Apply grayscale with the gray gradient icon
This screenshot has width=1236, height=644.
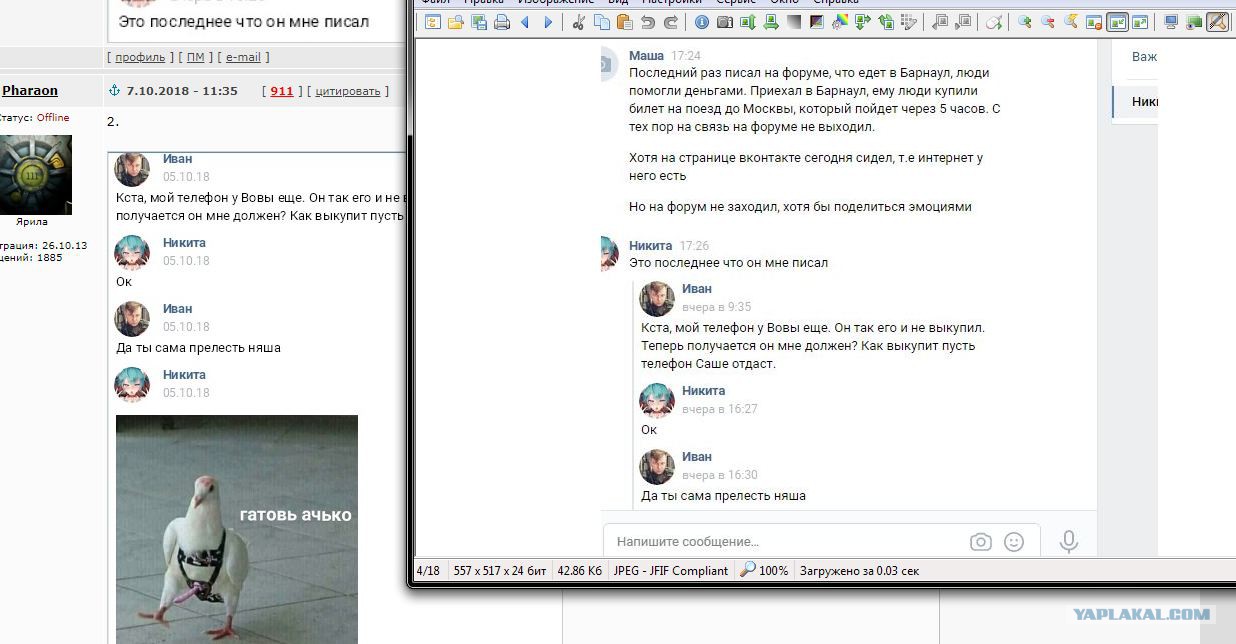(794, 21)
